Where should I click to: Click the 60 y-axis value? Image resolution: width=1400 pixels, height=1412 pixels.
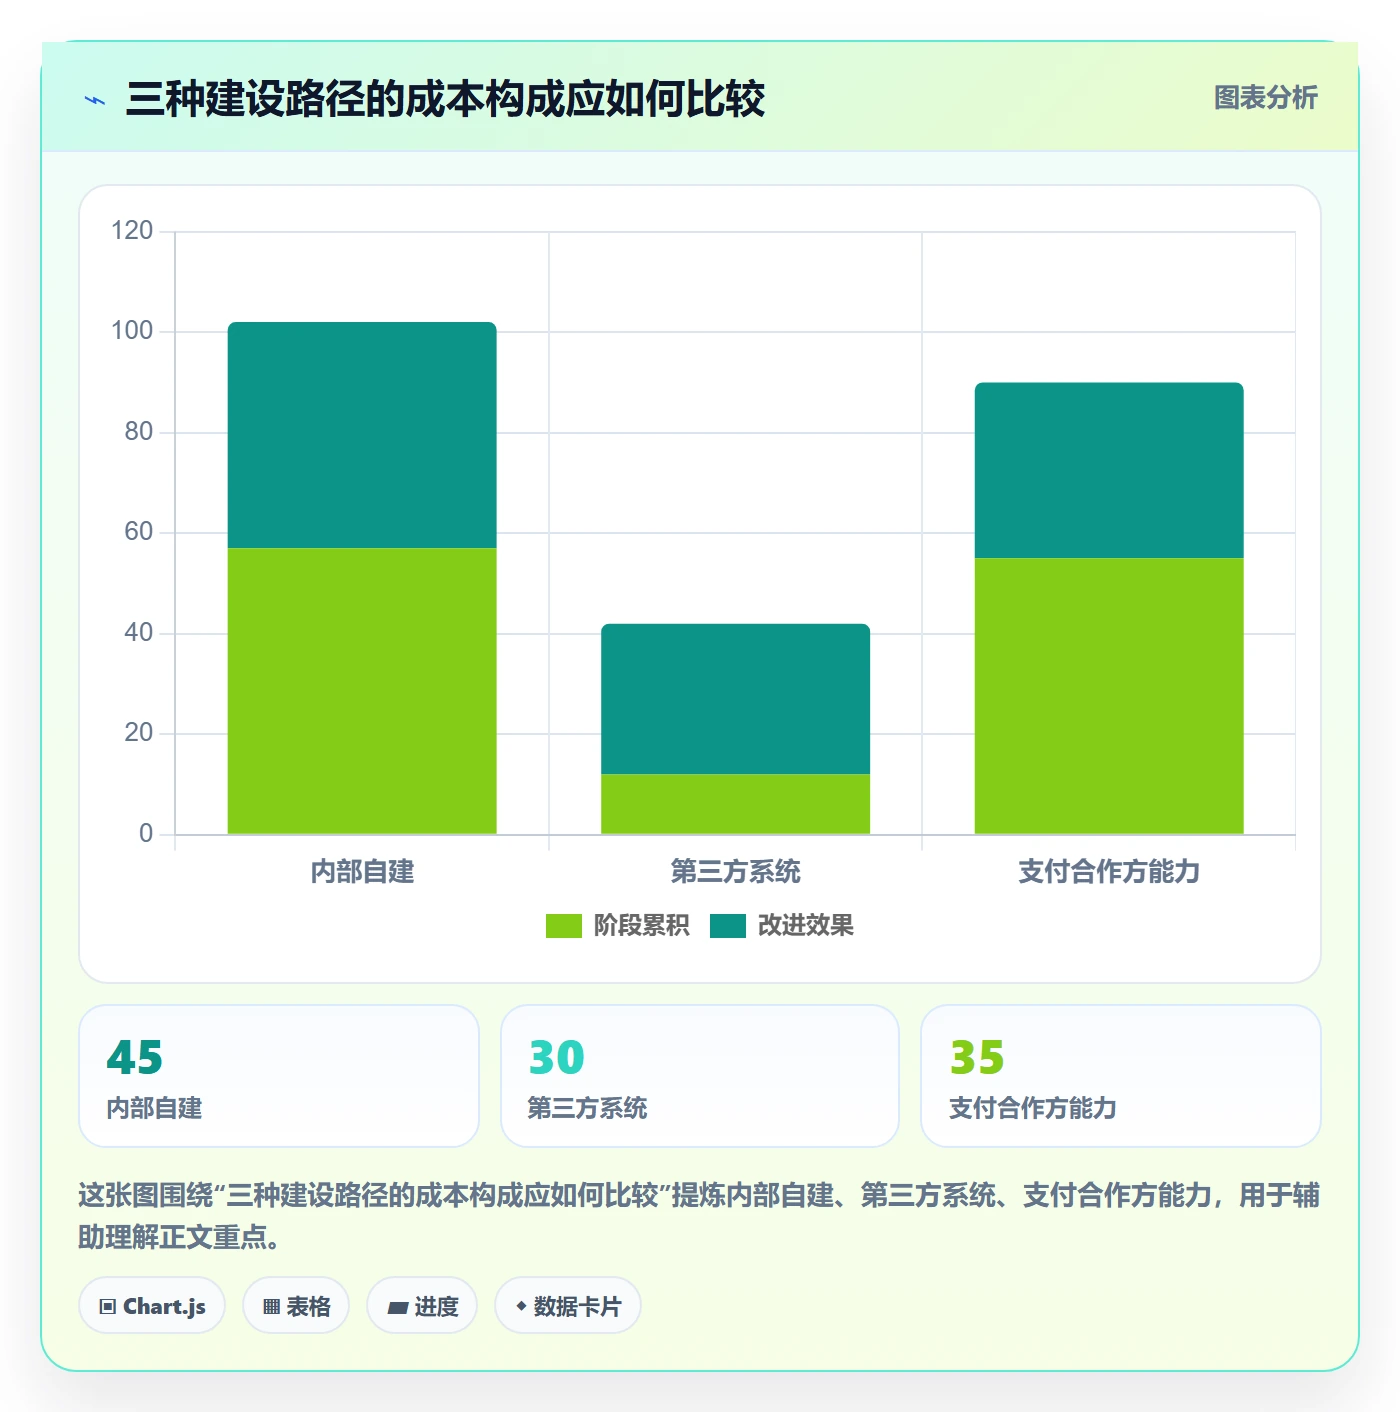139,532
